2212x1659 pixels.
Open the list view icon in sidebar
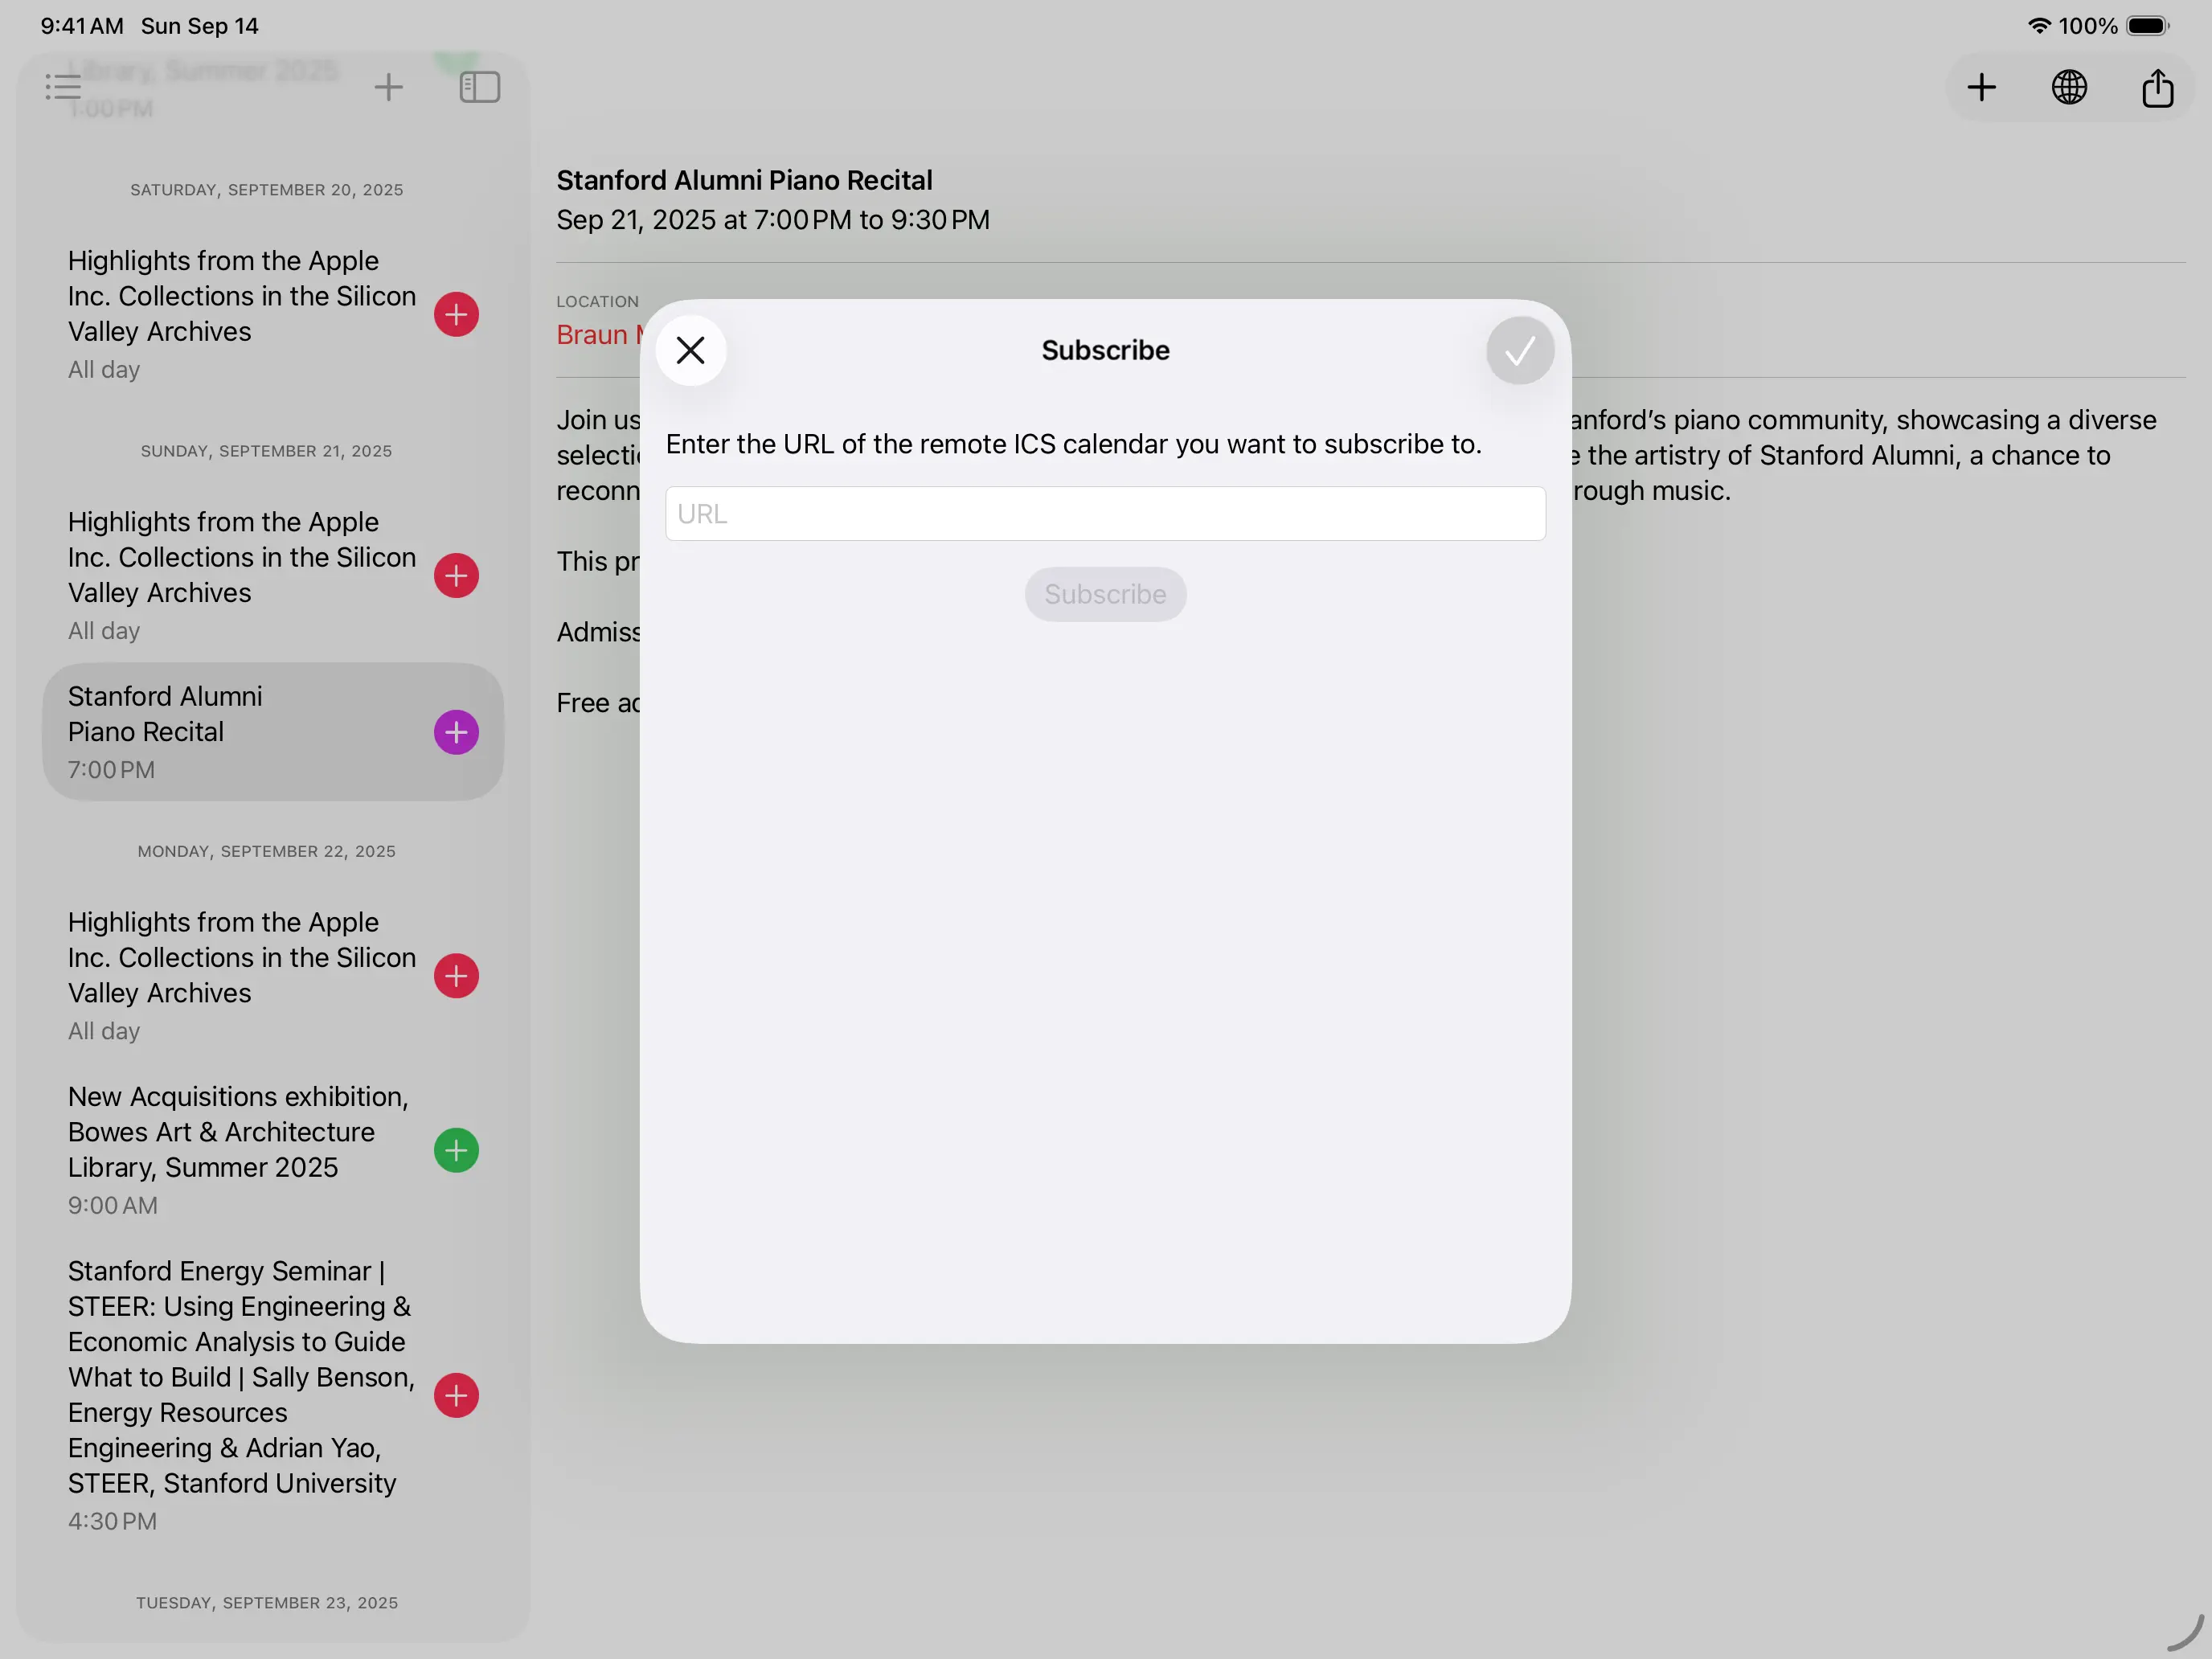63,87
